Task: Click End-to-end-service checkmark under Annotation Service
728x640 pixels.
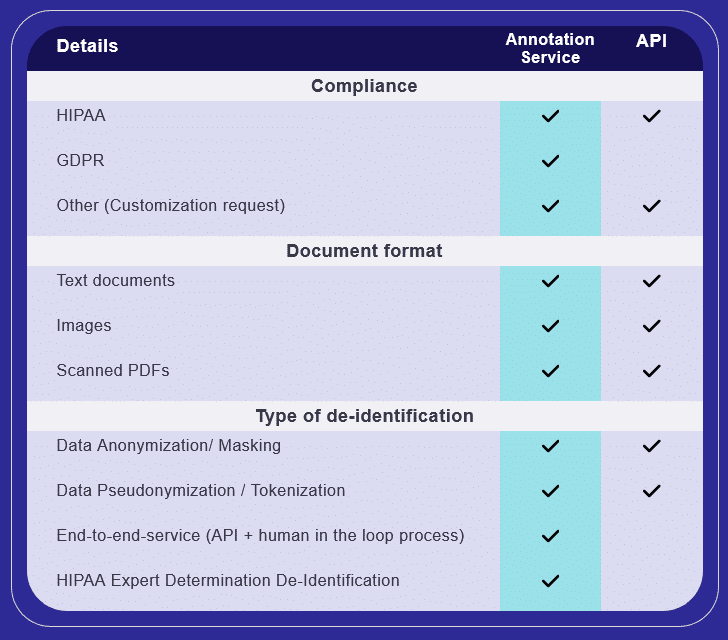Action: pos(550,536)
